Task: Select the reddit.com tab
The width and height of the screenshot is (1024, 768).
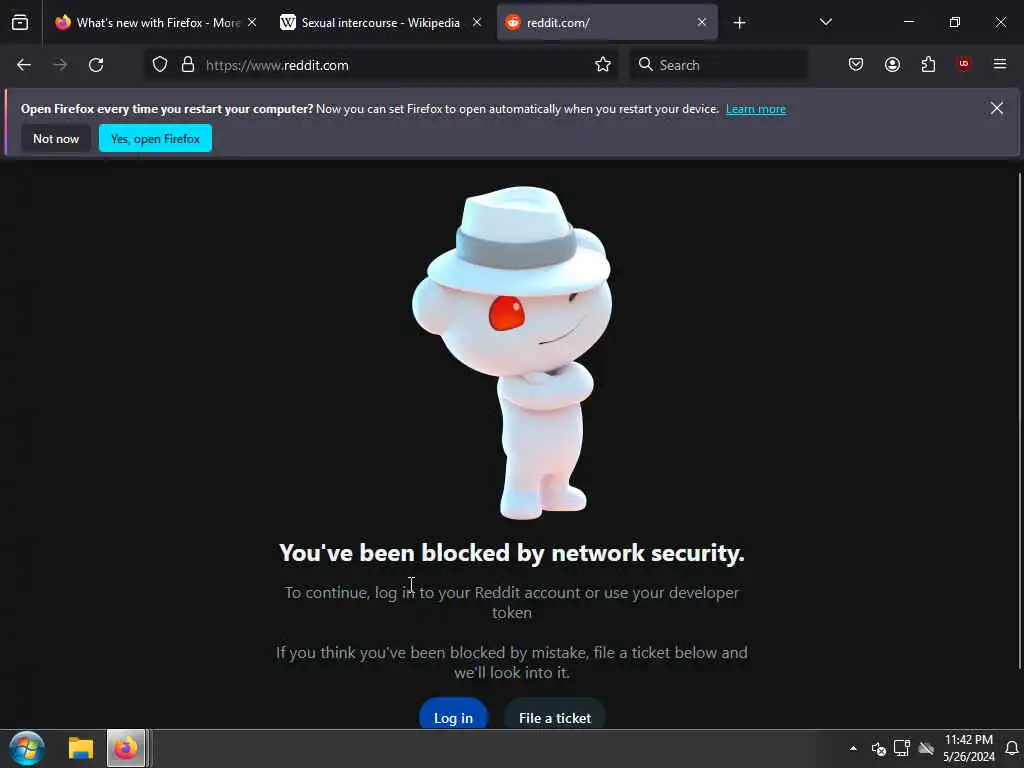Action: click(x=607, y=23)
